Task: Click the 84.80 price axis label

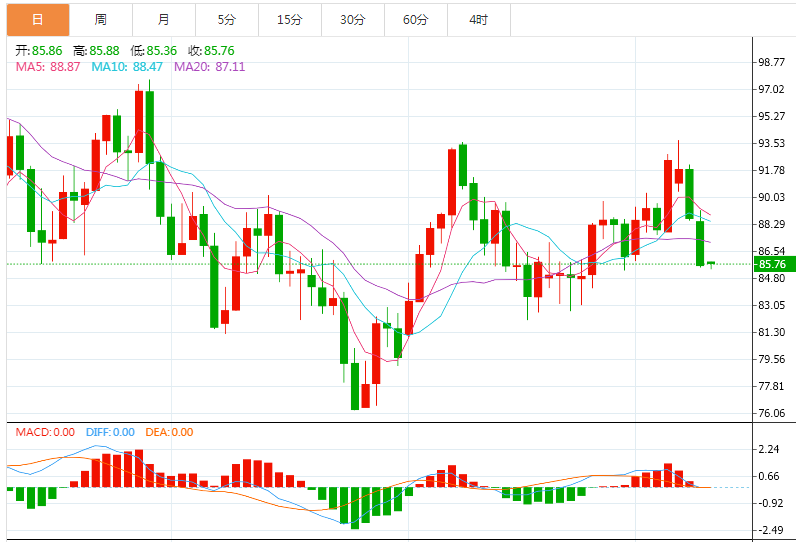Action: point(771,278)
